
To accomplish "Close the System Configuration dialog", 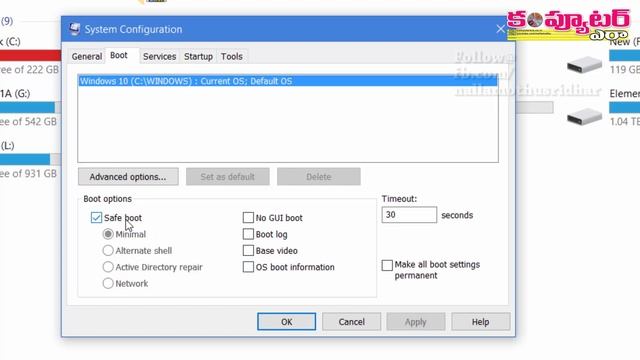I will click(500, 29).
